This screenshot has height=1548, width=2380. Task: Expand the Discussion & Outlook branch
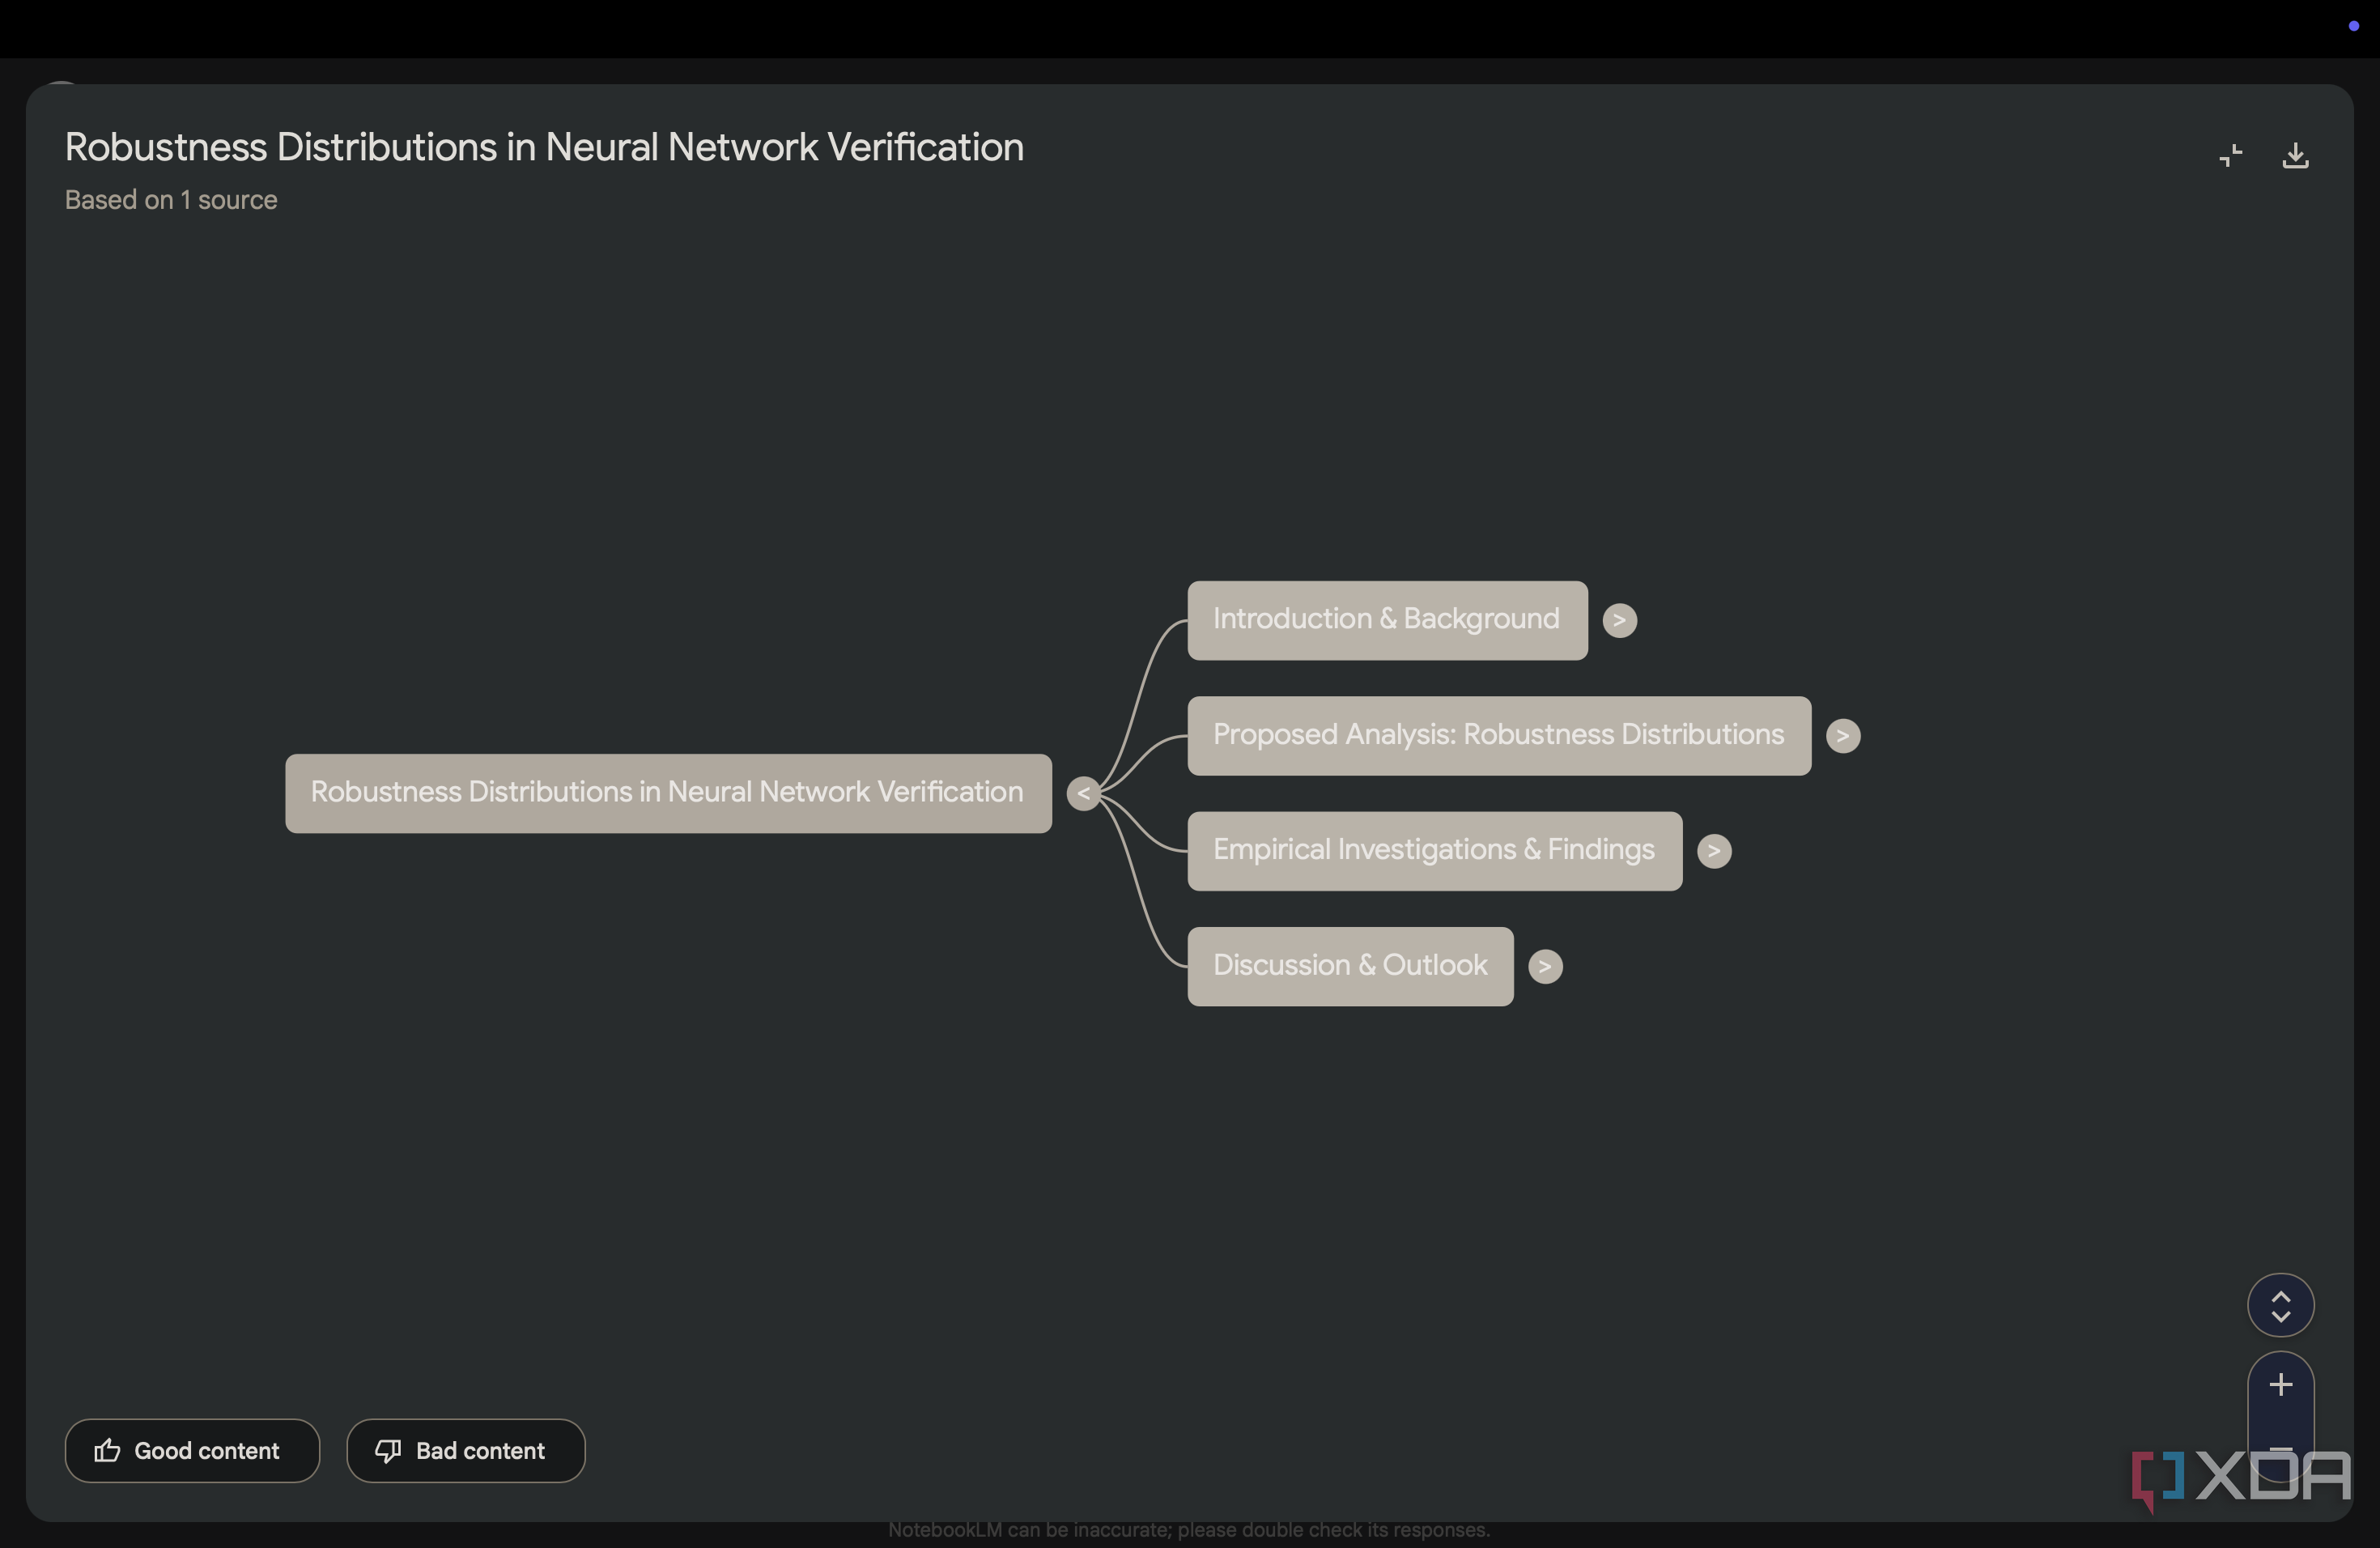(x=1544, y=966)
